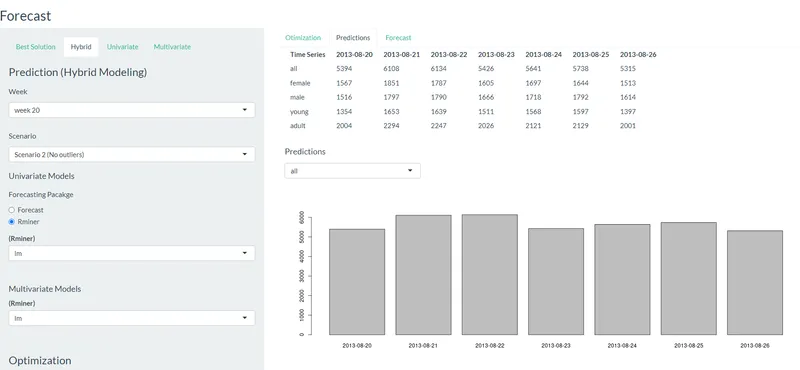Open the Otimization tab
This screenshot has width=800, height=370.
(x=303, y=38)
